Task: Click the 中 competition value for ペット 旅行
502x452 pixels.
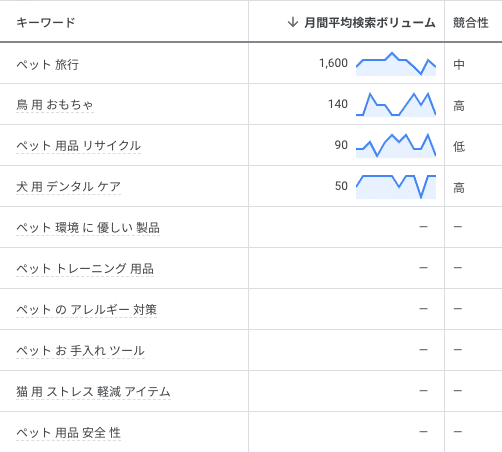Action: [x=459, y=64]
